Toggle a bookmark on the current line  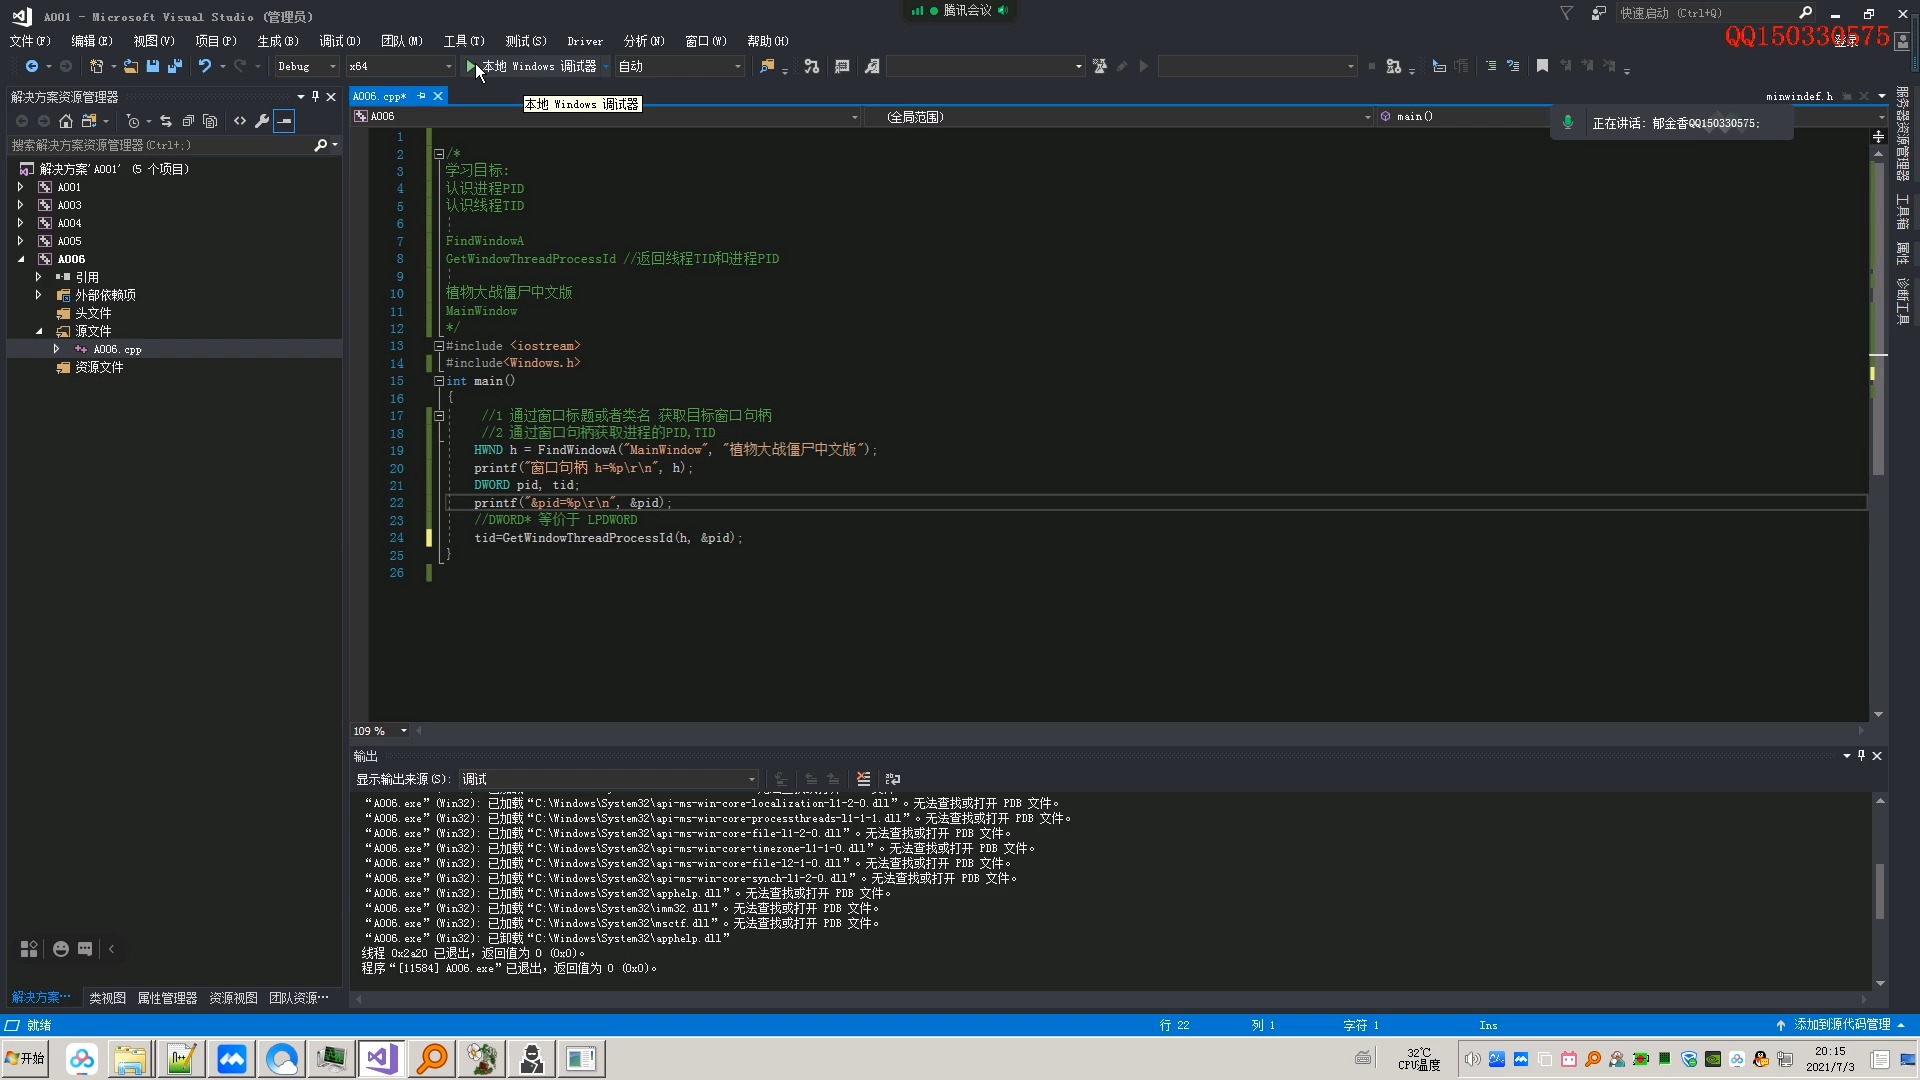[x=1543, y=66]
